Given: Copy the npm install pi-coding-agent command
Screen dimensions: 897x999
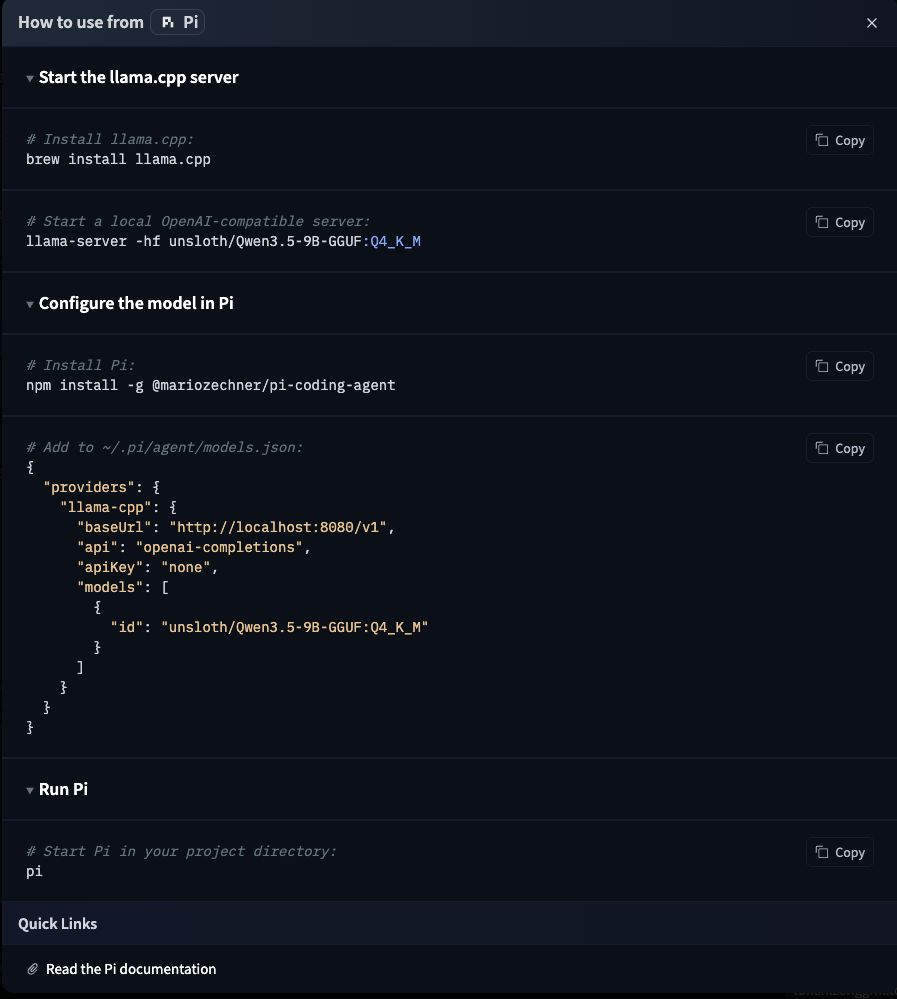Looking at the screenshot, I should point(840,366).
